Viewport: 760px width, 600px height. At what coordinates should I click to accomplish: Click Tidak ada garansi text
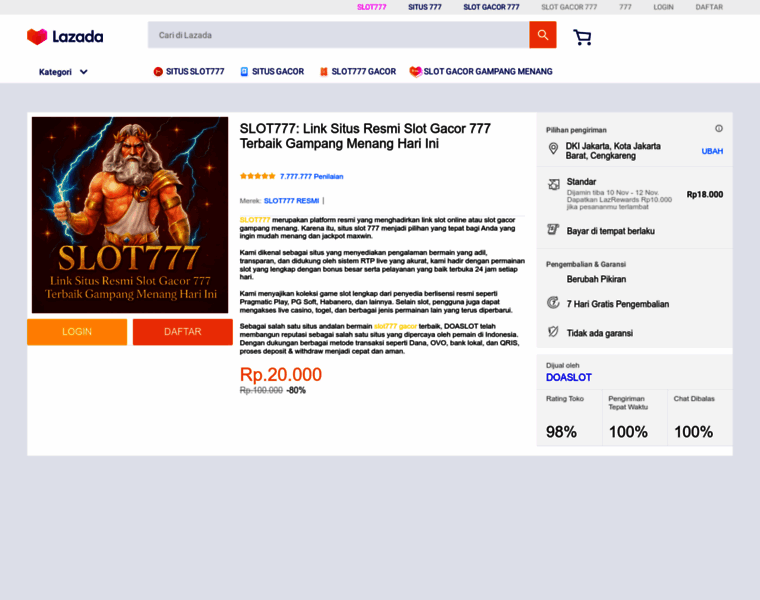[600, 333]
